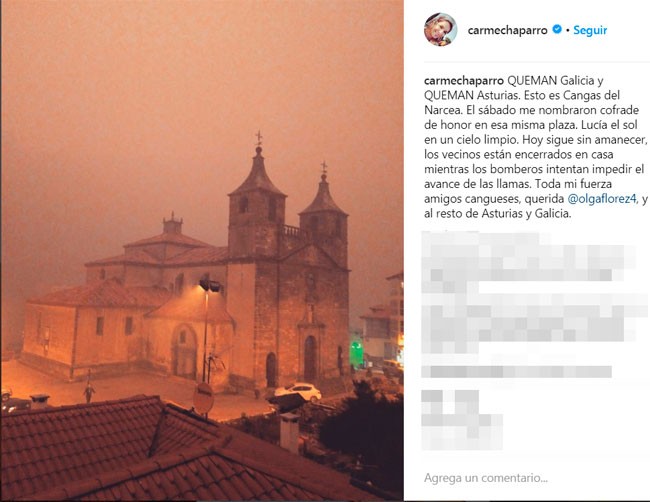This screenshot has height=502, width=650.
Task: Click the caption phrase 'Cangas del Narcea'
Action: [x=522, y=102]
